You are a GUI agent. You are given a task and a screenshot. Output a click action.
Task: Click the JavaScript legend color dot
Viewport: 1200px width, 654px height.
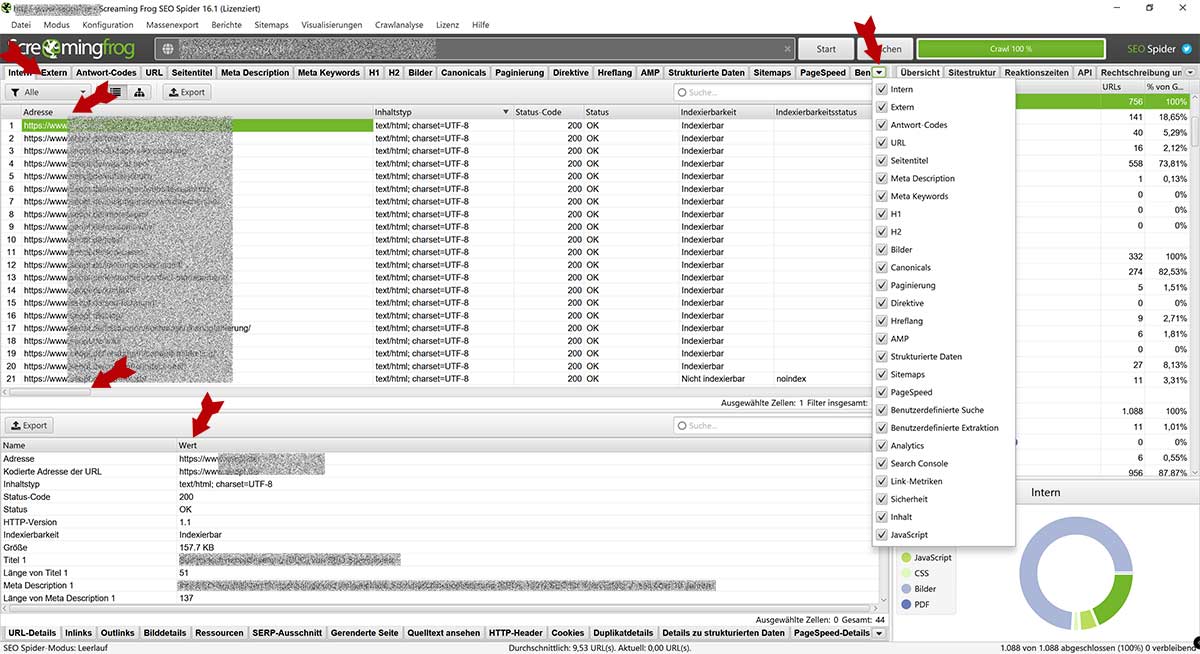907,557
